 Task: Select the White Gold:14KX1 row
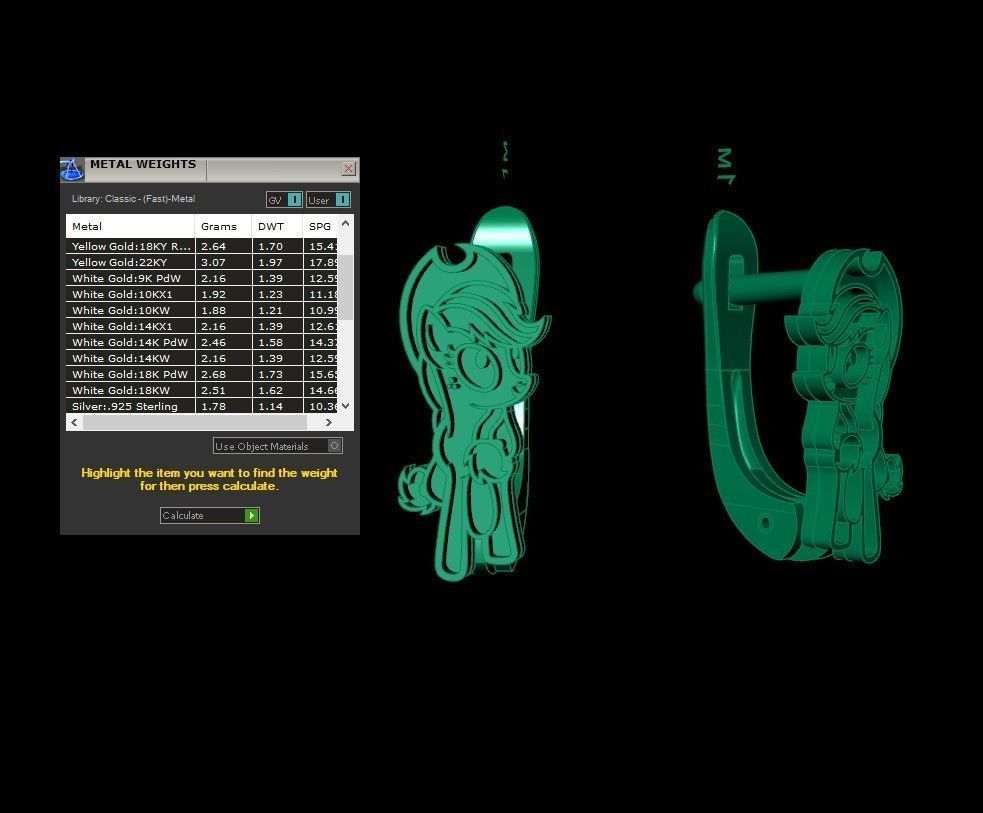click(202, 326)
